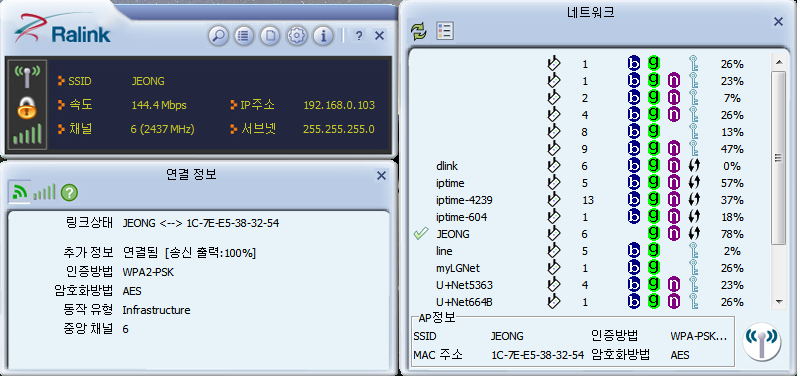Click the MAC address in AP정보 section
The width and height of the screenshot is (797, 376).
(x=538, y=355)
